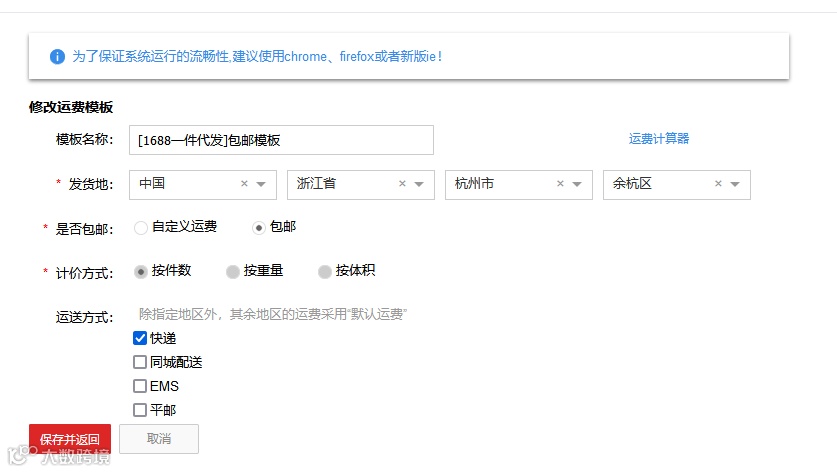Click the browser recommendation notice text
Screen dimensions: 837x472
tap(257, 57)
